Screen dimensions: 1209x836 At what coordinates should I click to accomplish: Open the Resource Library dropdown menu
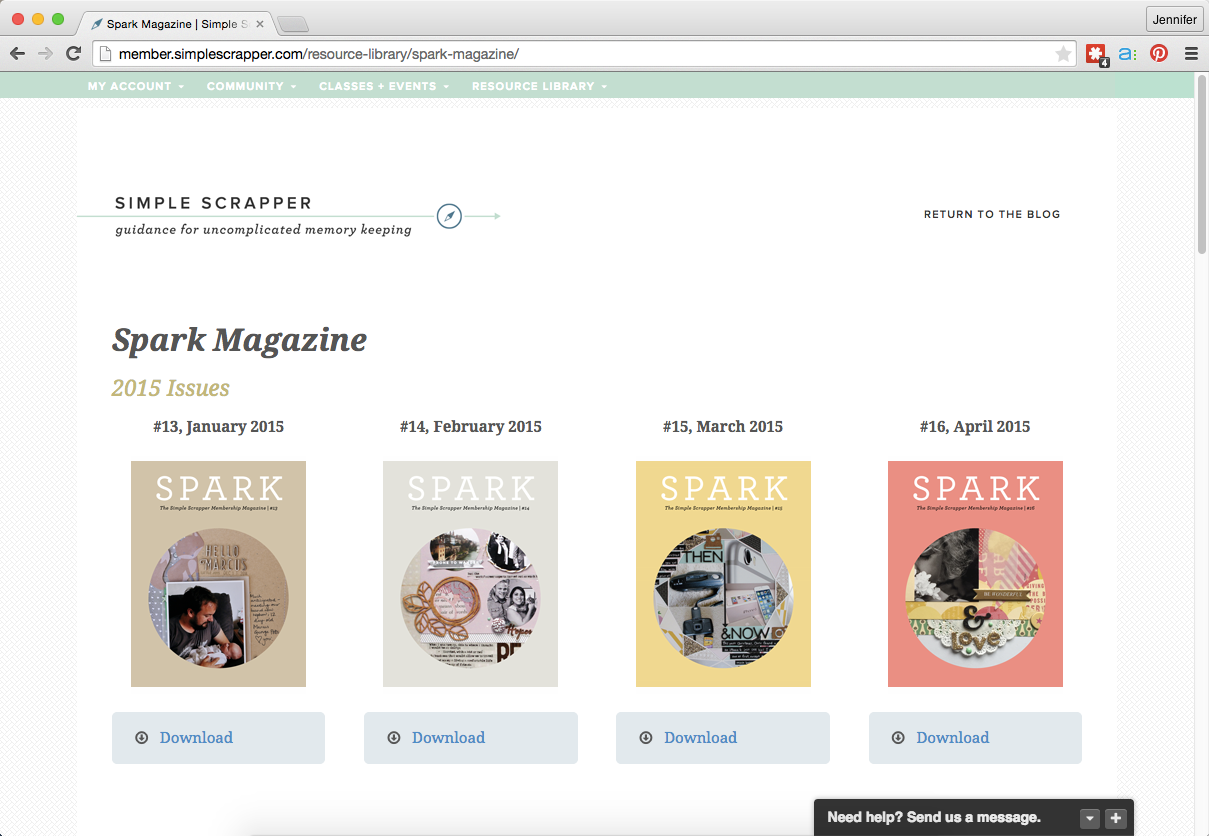tap(539, 86)
